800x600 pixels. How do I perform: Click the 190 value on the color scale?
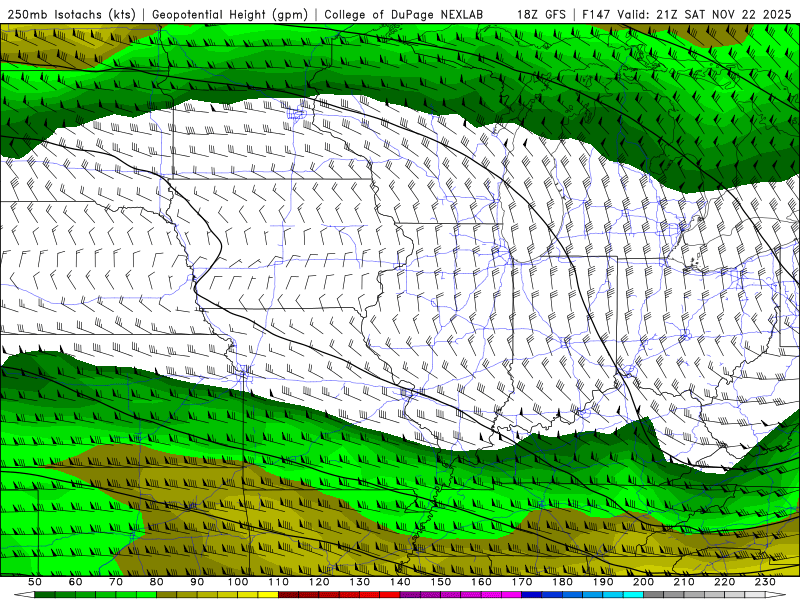point(604,582)
